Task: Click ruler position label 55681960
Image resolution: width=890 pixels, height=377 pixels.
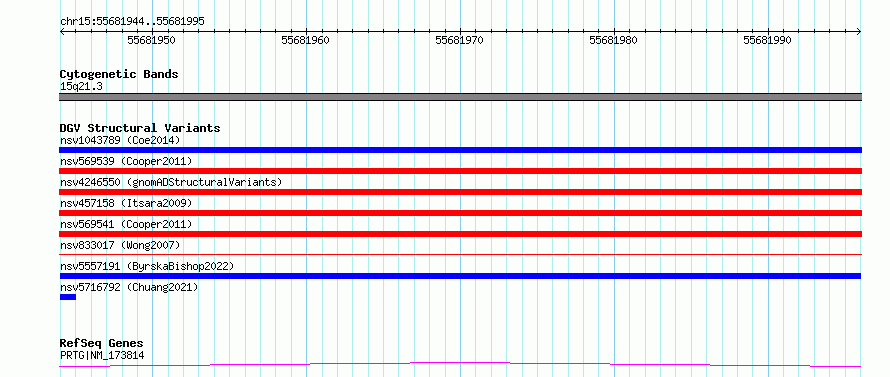Action: pos(305,40)
